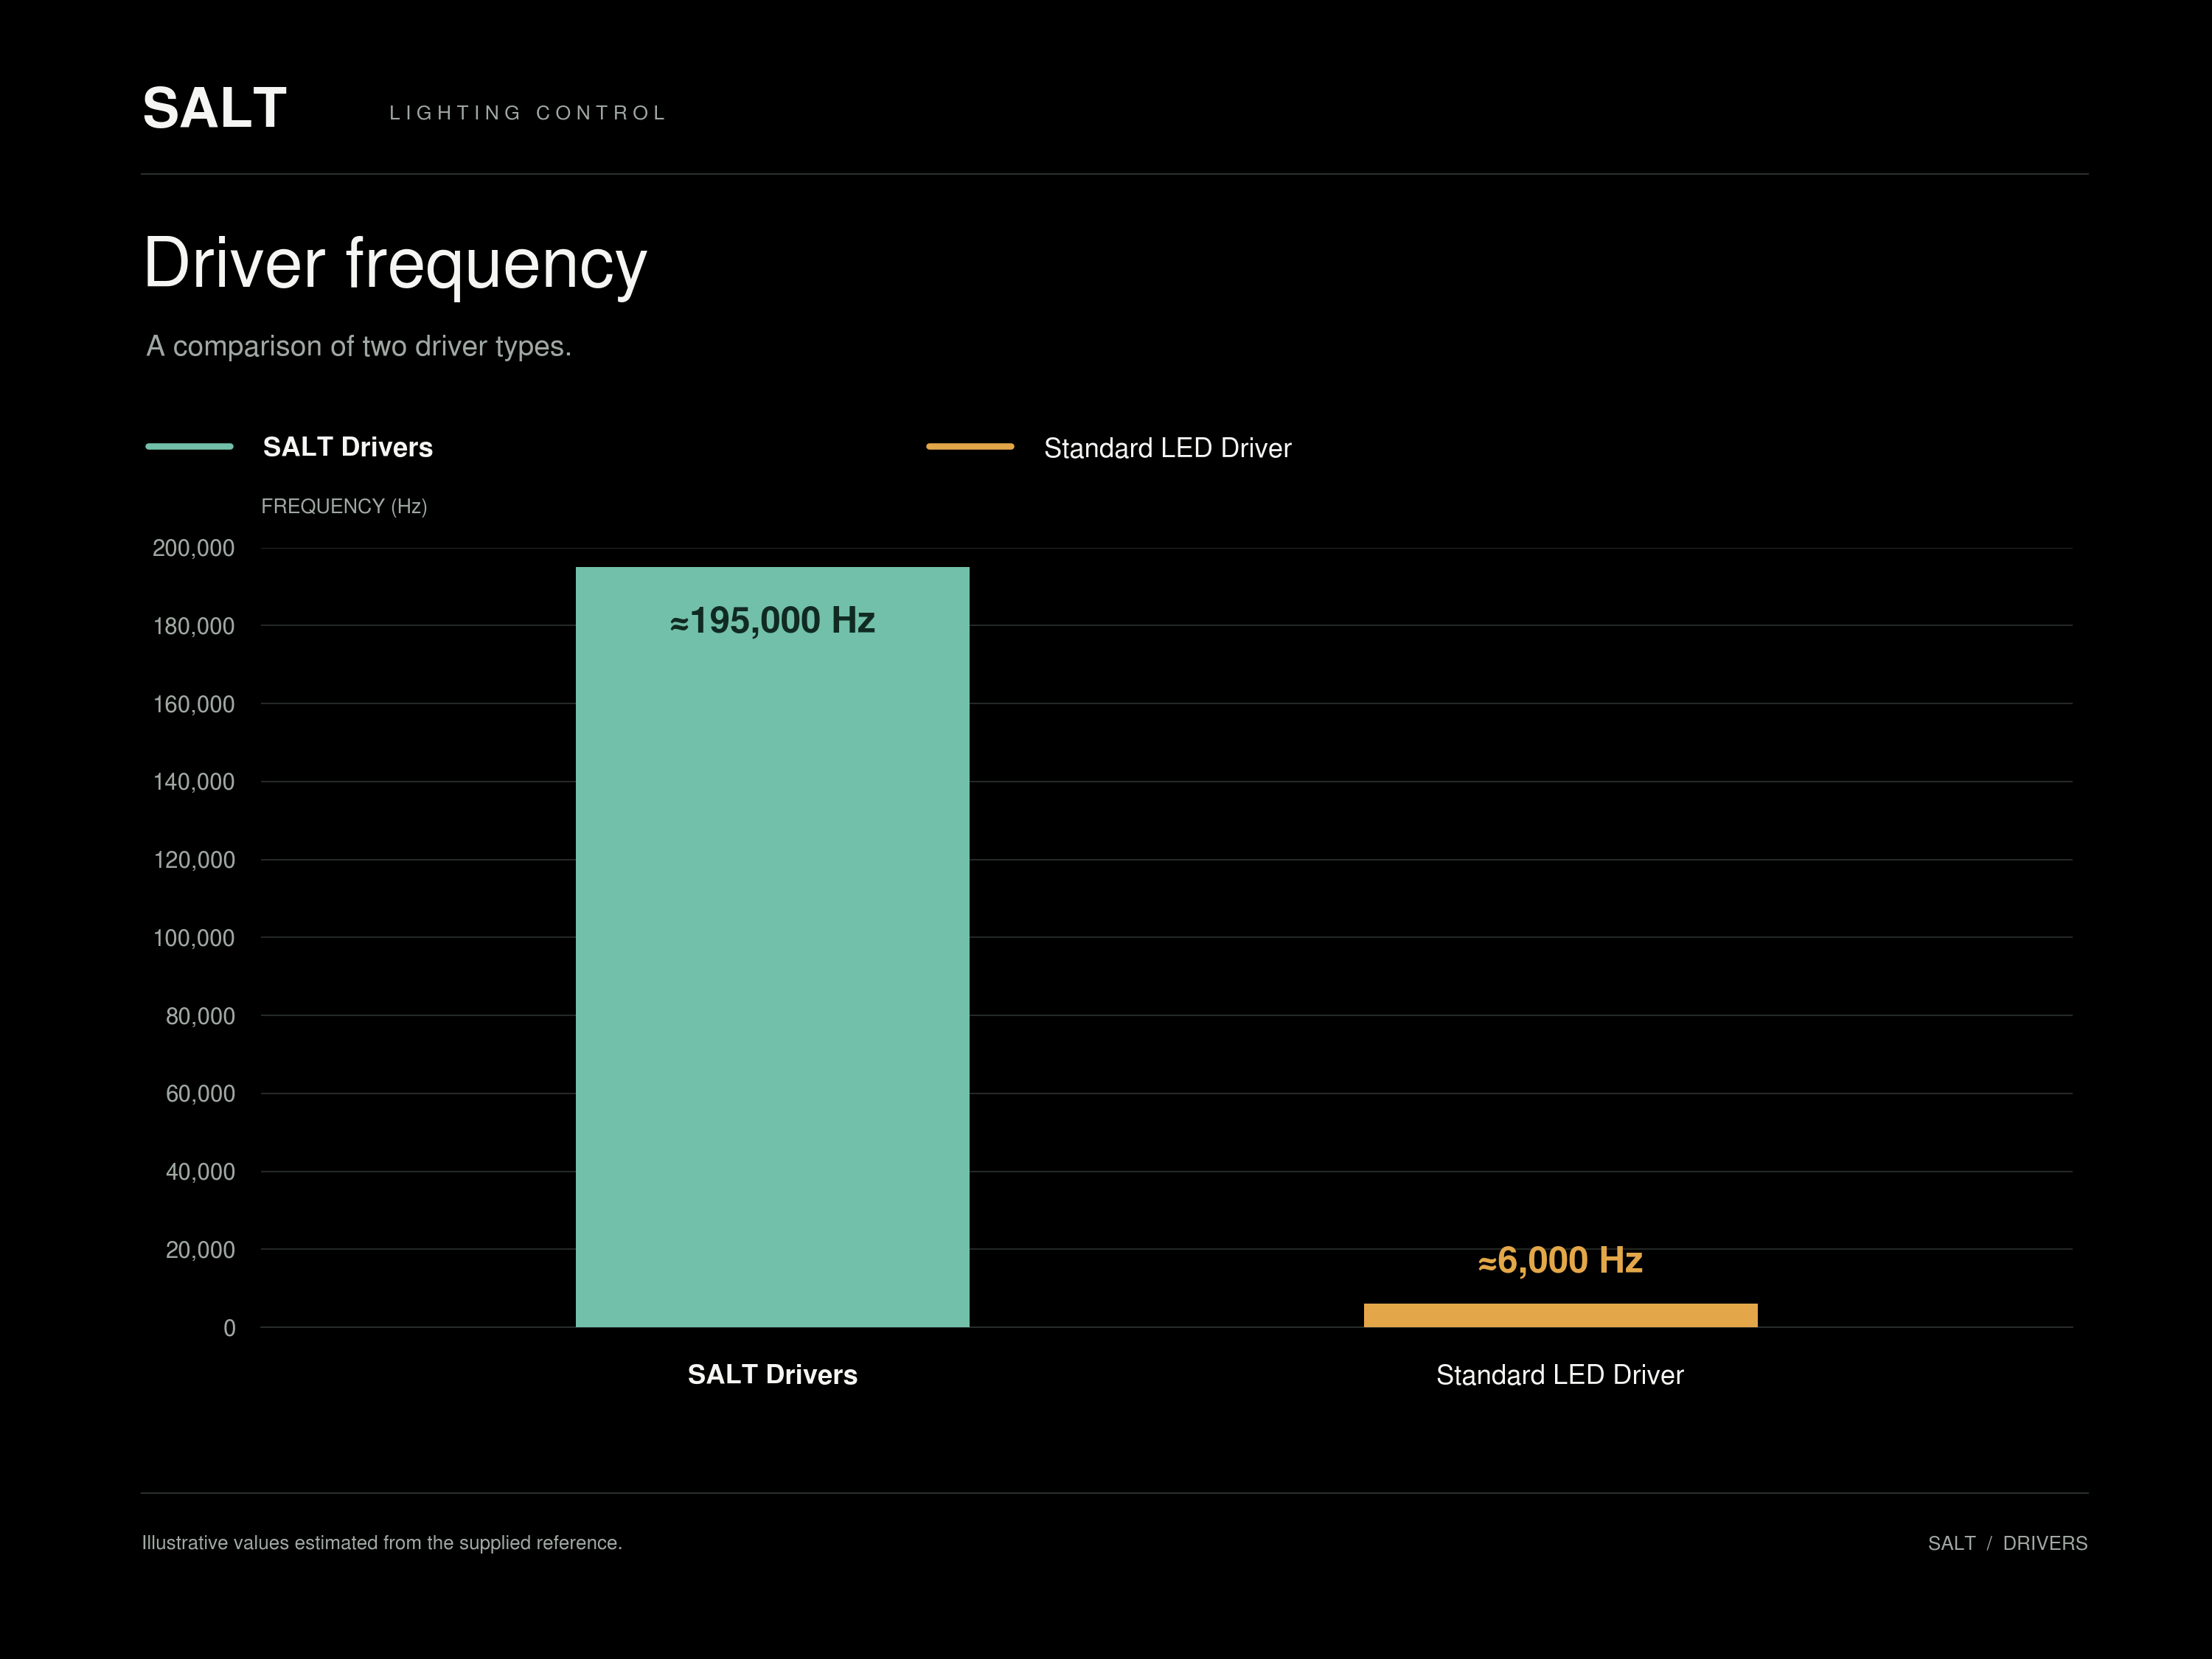Click the 60,000 axis tick label

200,1094
